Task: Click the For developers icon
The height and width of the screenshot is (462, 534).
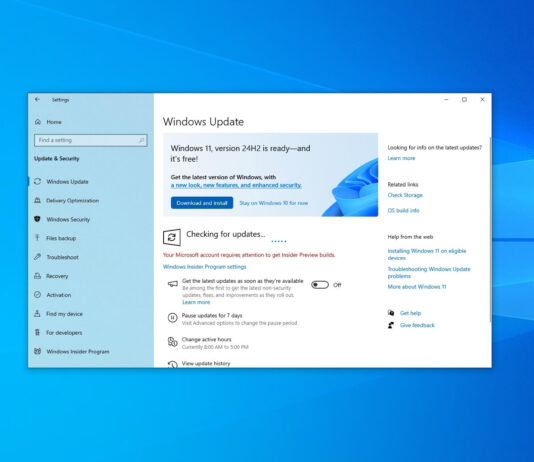Action: 37,332
